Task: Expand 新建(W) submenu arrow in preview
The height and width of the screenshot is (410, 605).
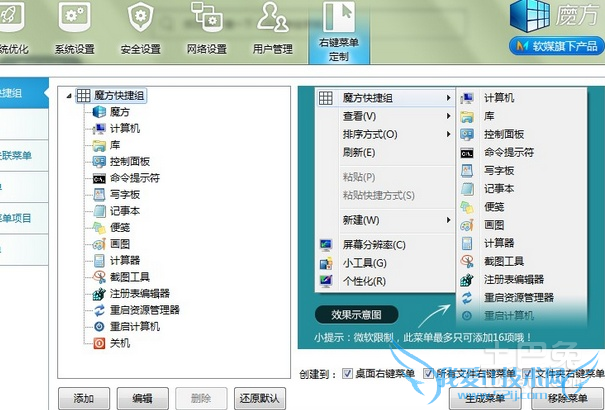Action: tap(448, 220)
